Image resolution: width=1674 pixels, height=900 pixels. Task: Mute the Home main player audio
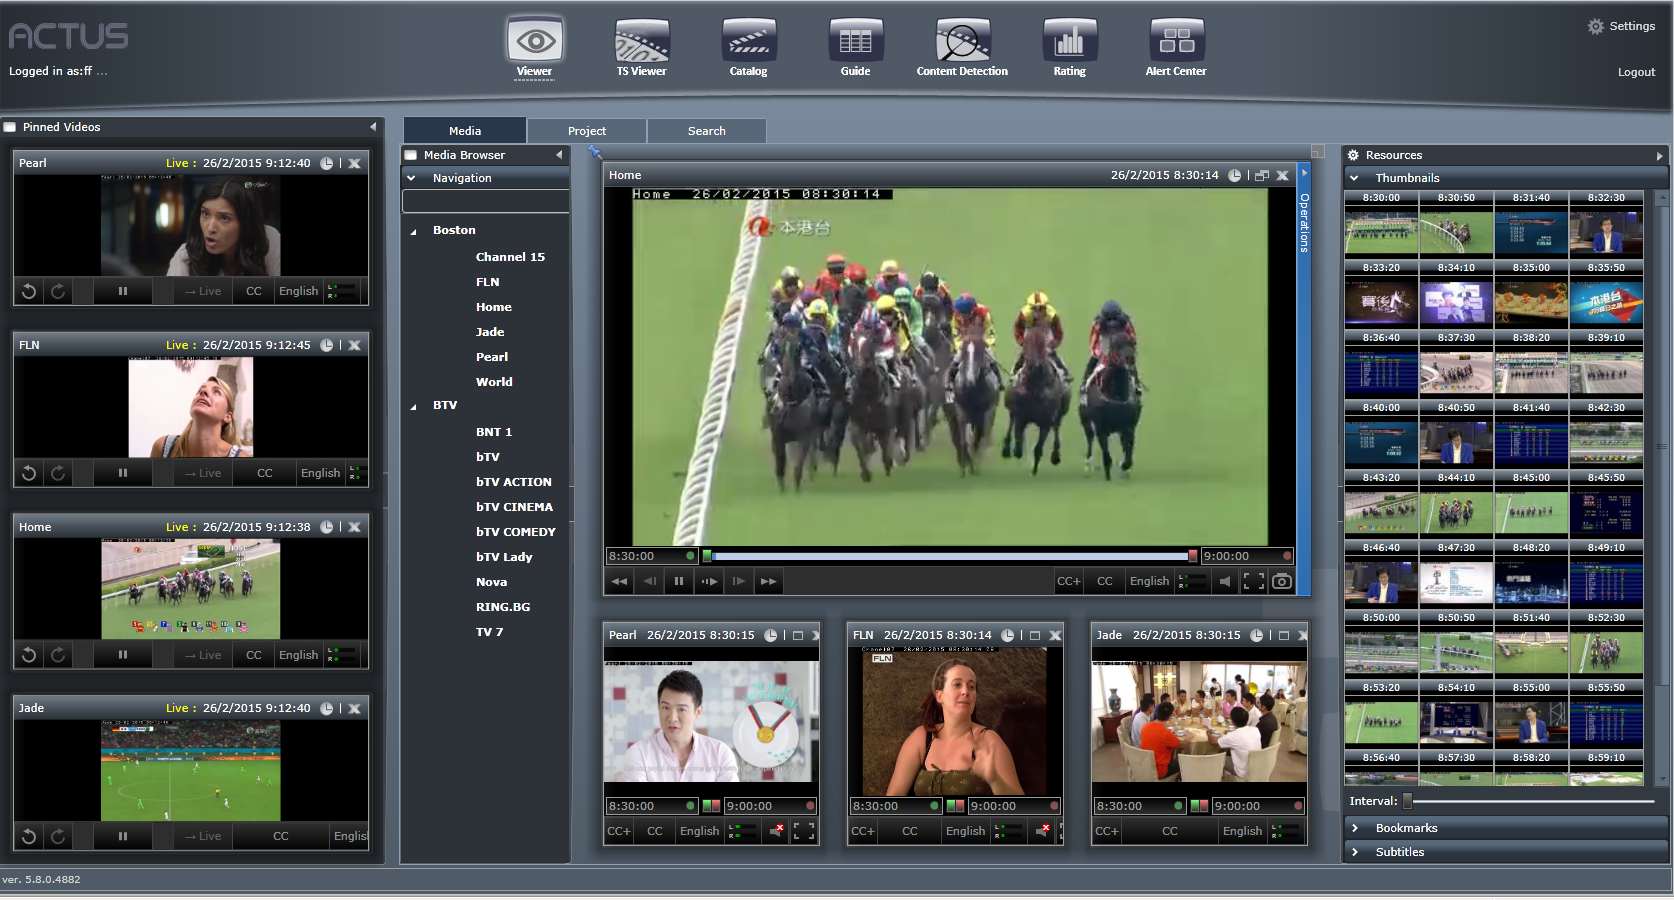[x=1225, y=581]
